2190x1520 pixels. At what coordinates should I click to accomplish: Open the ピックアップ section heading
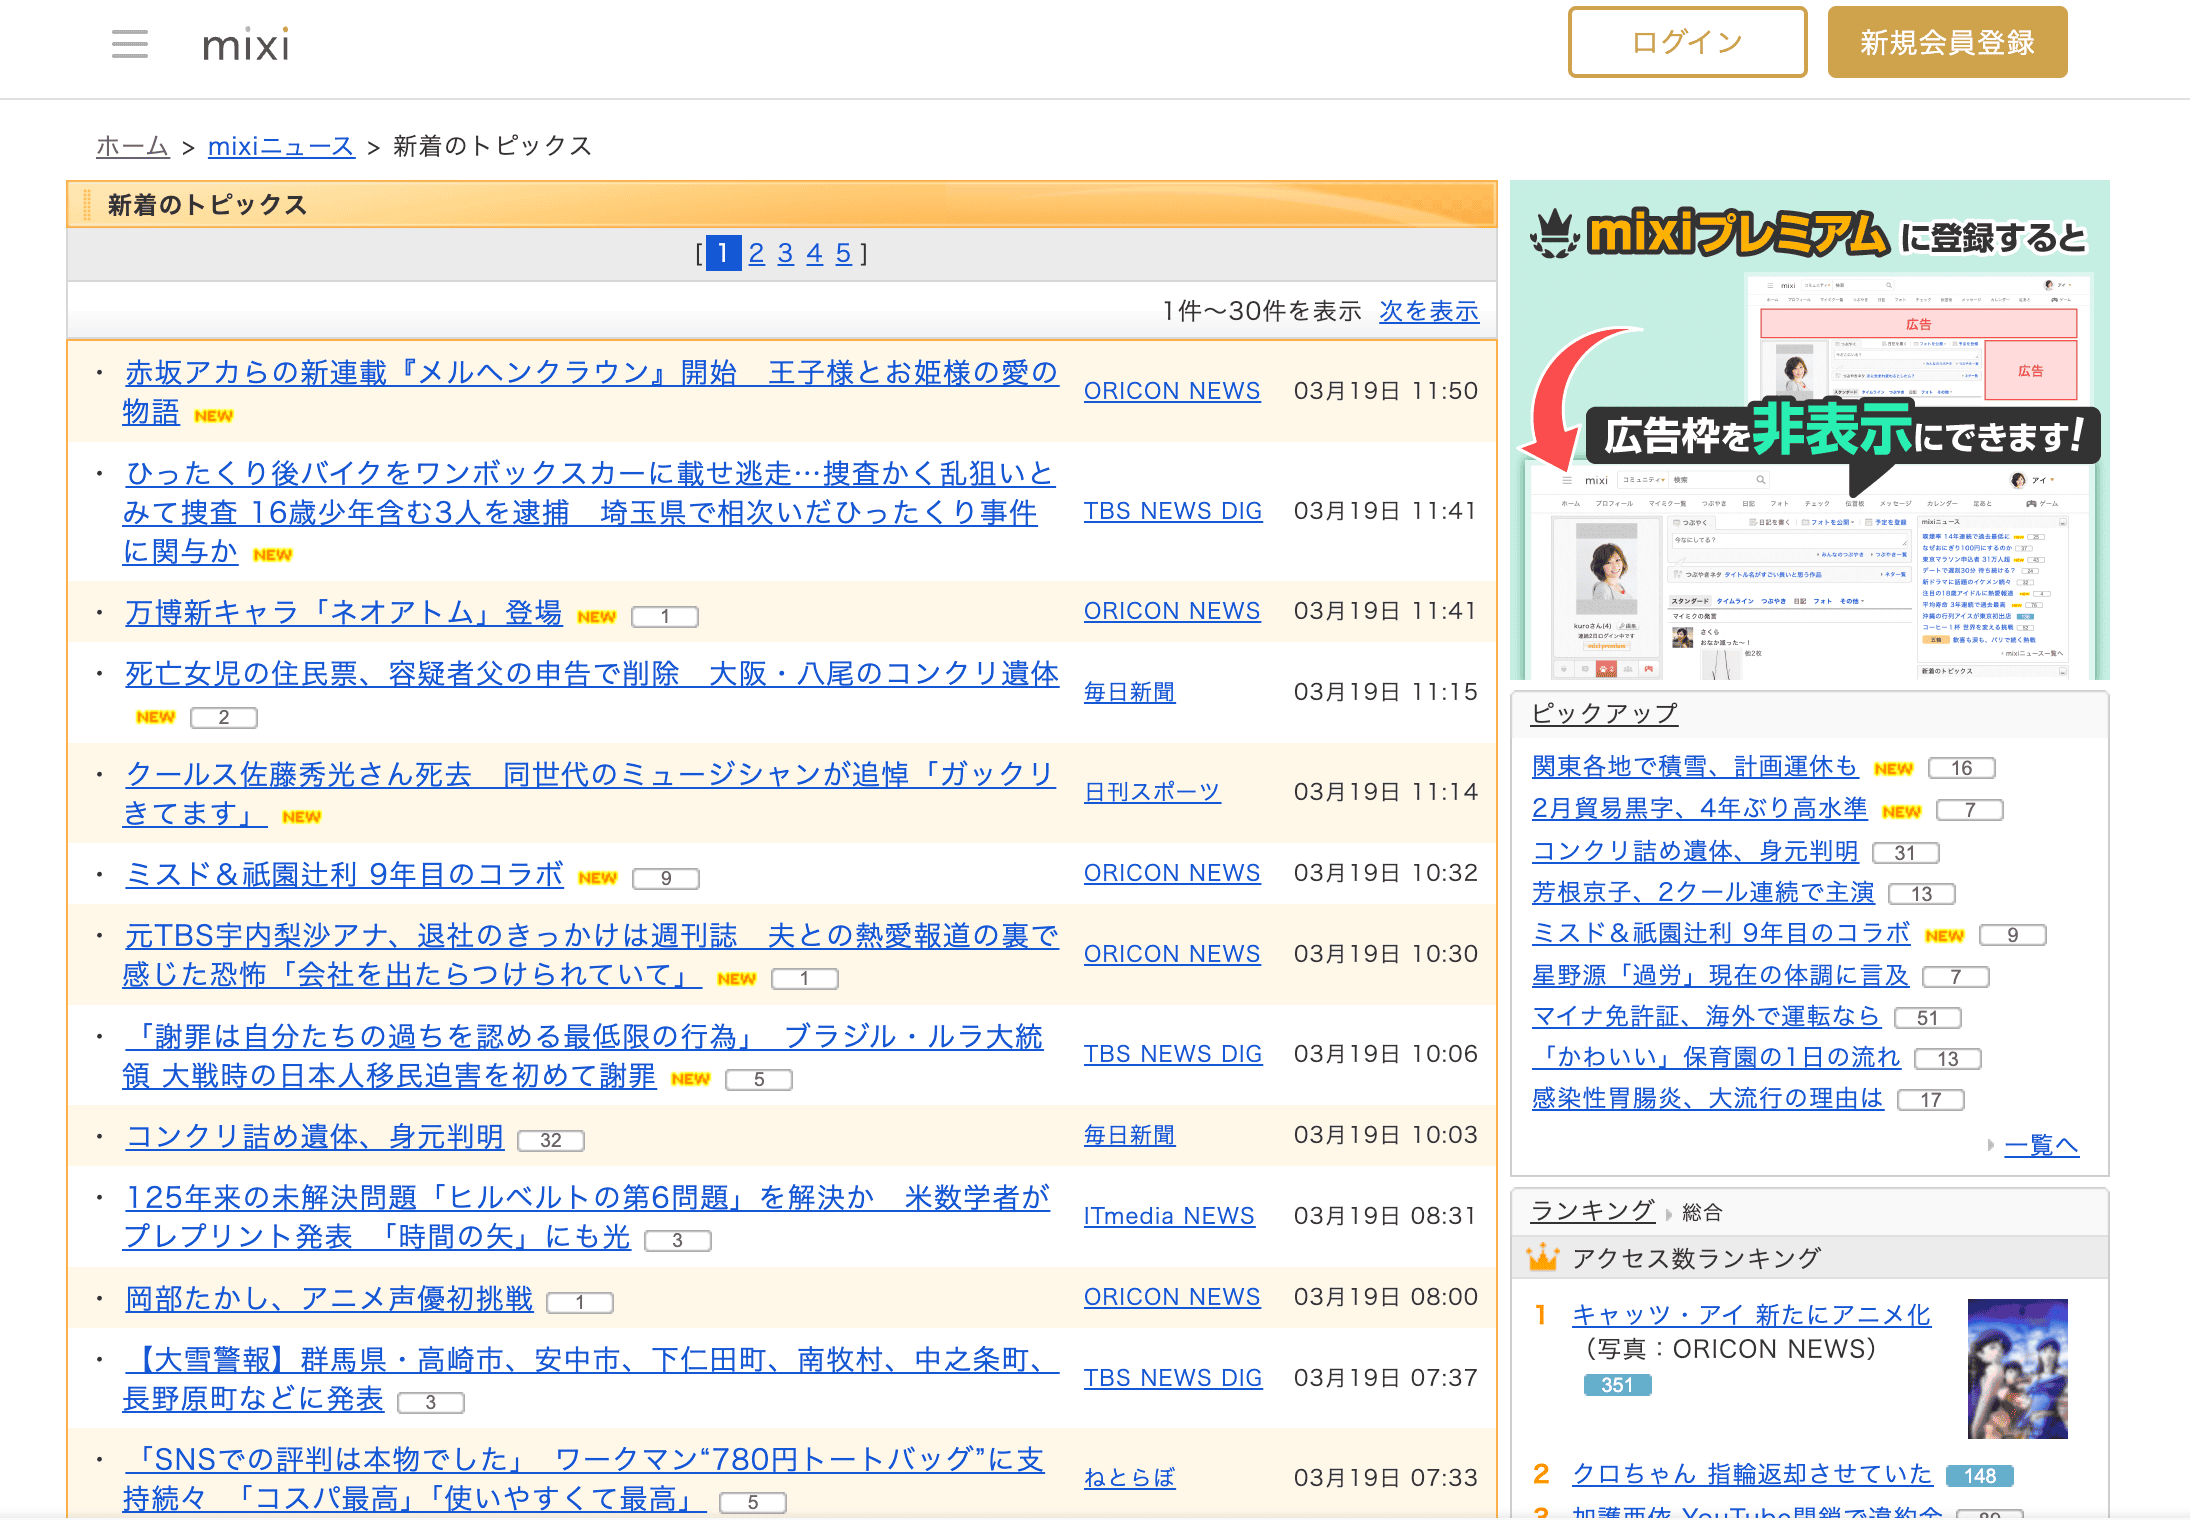(x=1604, y=713)
